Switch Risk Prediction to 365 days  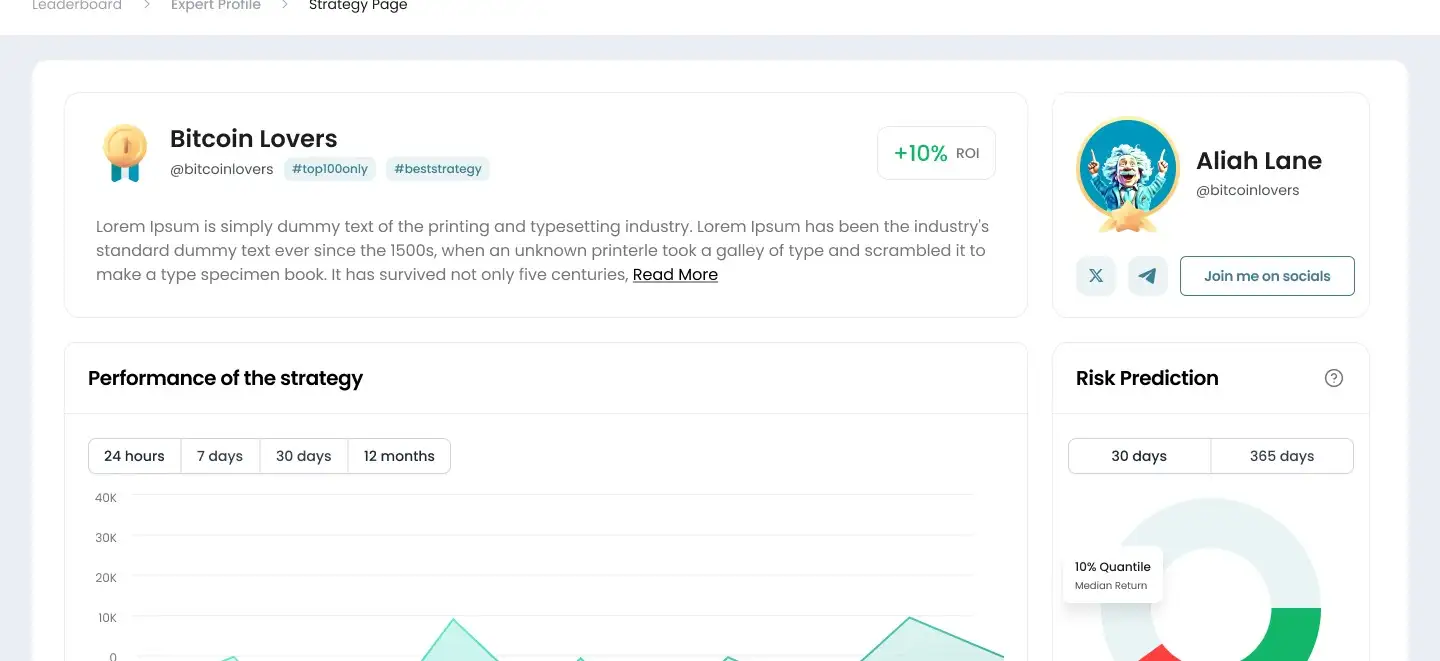point(1281,456)
